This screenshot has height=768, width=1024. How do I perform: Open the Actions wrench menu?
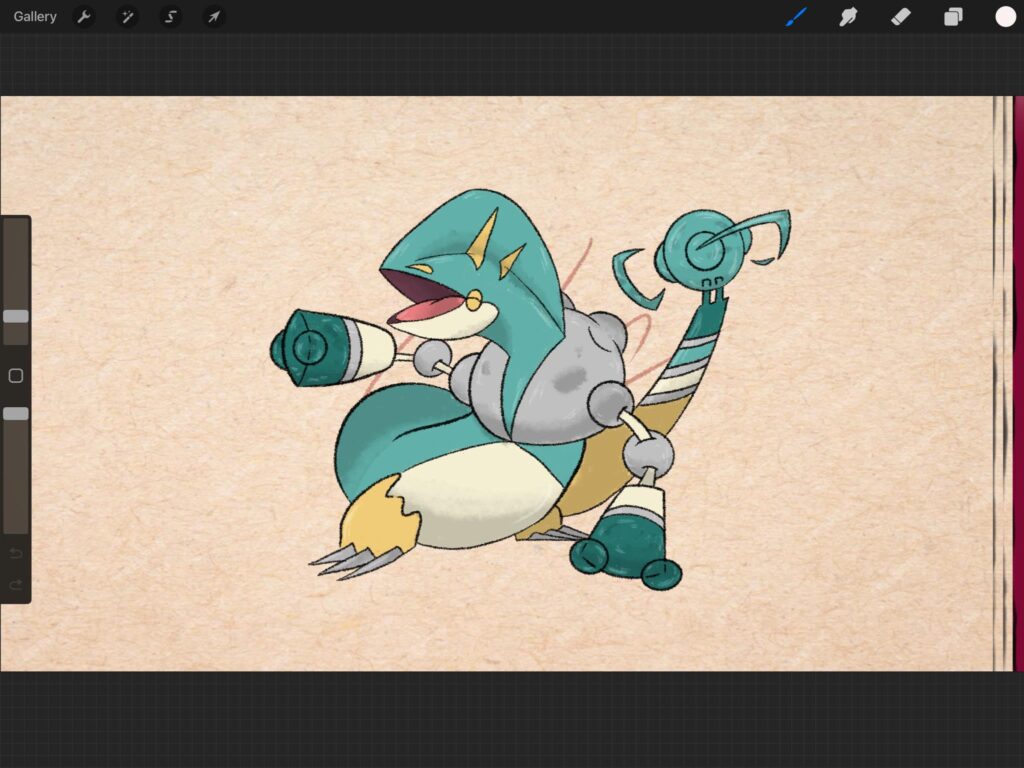click(x=84, y=16)
